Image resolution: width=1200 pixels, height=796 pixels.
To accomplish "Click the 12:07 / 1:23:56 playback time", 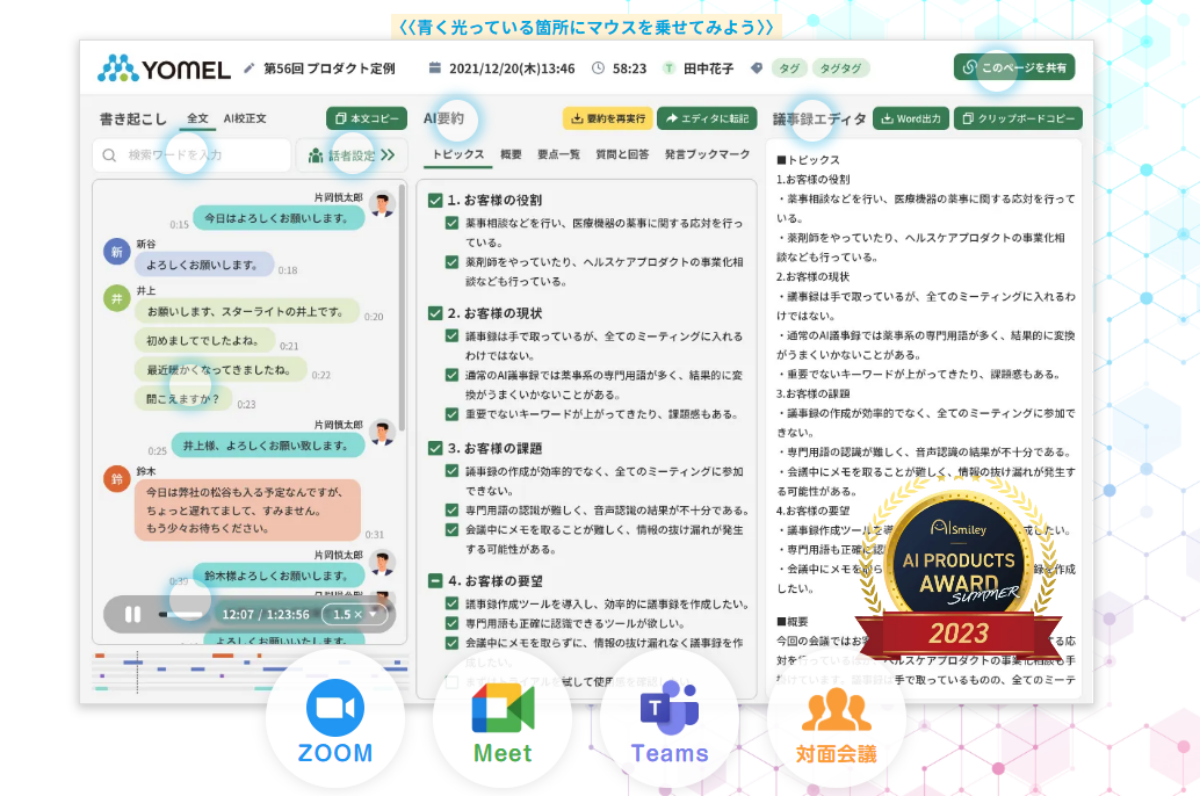I will (265, 614).
